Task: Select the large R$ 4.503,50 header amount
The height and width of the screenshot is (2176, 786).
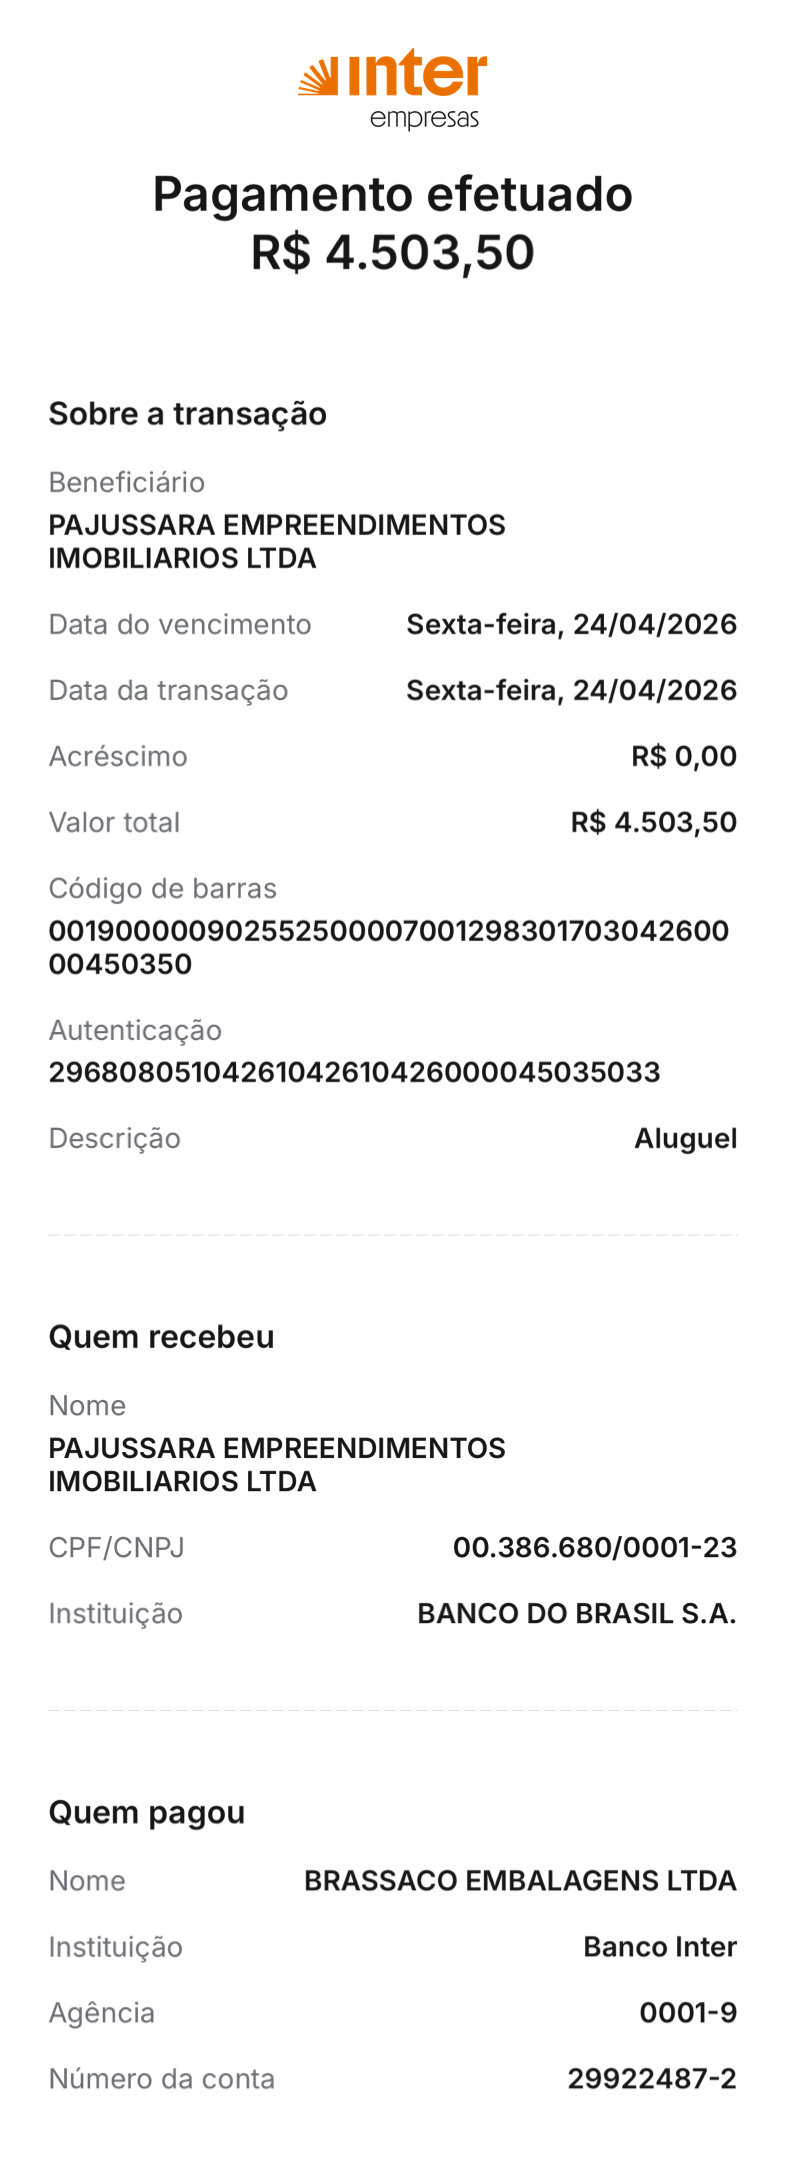Action: (392, 252)
